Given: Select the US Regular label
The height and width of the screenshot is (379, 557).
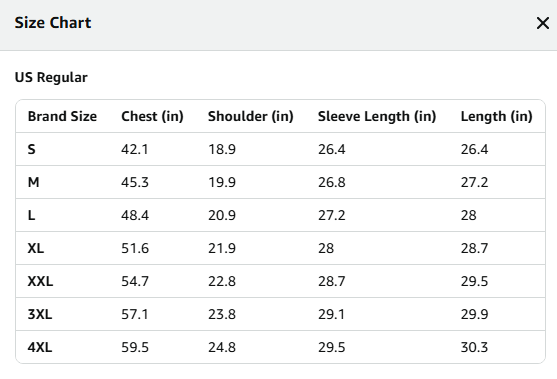Looking at the screenshot, I should click(x=51, y=77).
